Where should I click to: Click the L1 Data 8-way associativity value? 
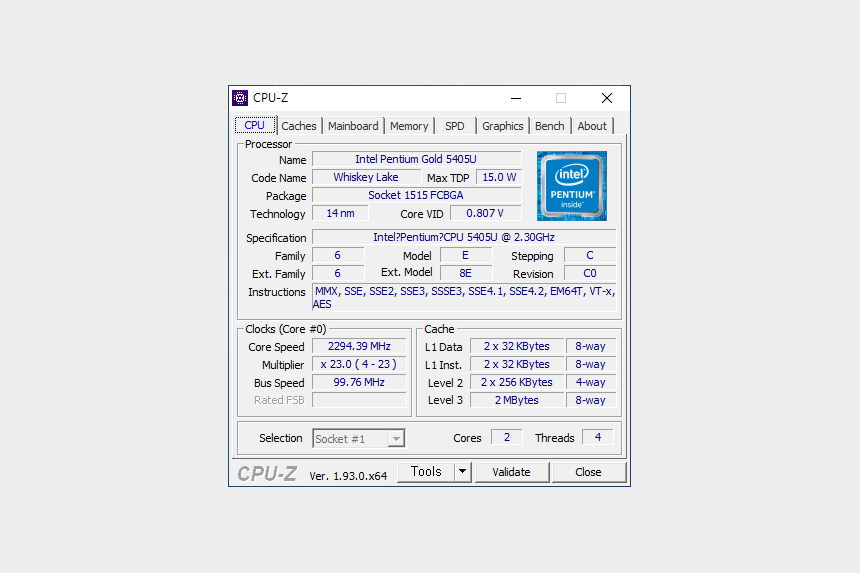click(x=591, y=347)
